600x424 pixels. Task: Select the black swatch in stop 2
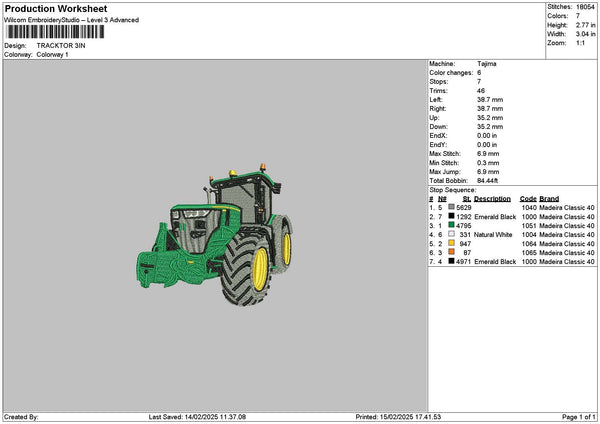click(x=452, y=216)
